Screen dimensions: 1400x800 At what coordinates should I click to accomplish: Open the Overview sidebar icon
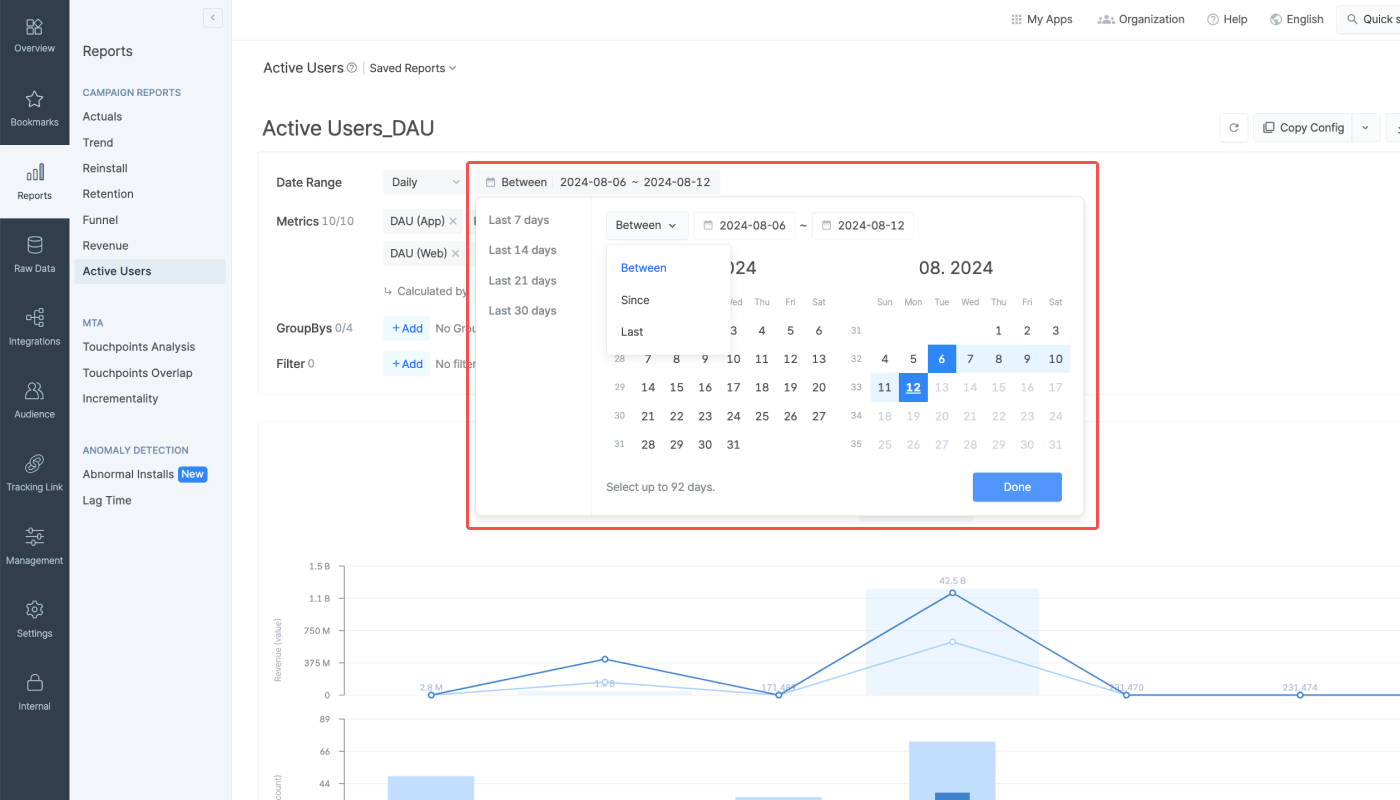coord(34,27)
